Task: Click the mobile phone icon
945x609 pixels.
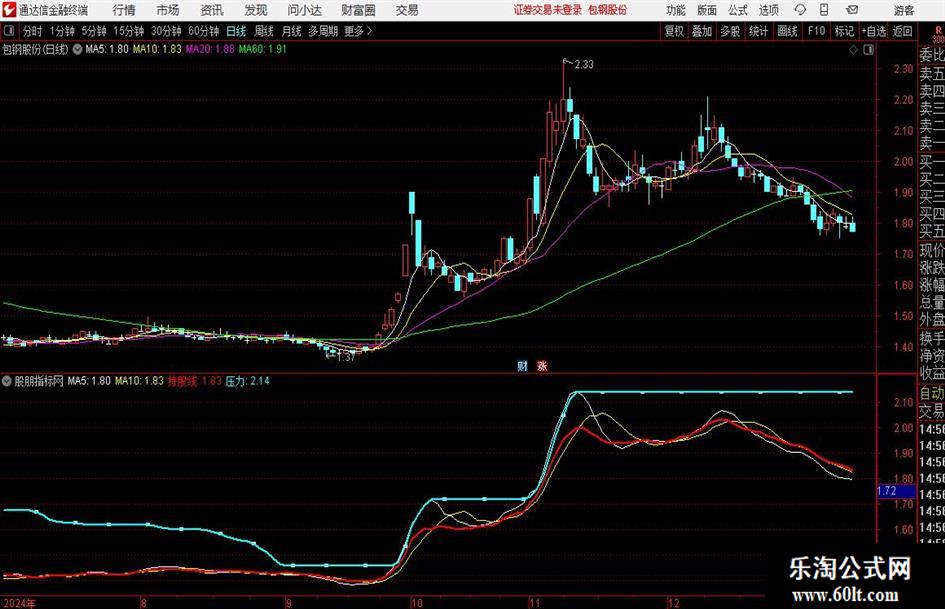Action: (x=824, y=10)
